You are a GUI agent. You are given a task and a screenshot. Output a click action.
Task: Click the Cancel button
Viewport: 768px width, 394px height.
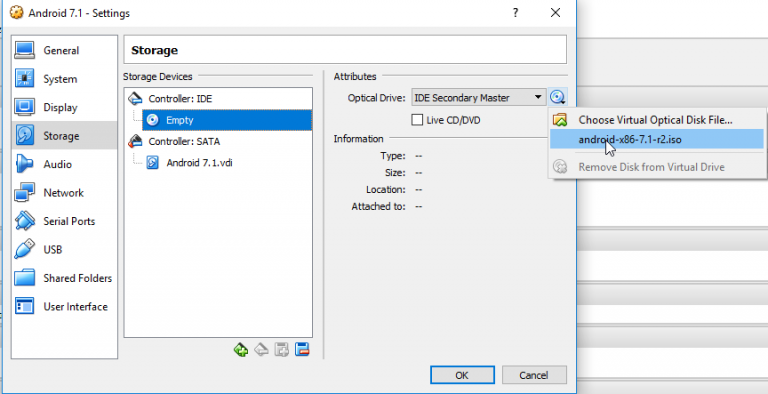point(534,375)
